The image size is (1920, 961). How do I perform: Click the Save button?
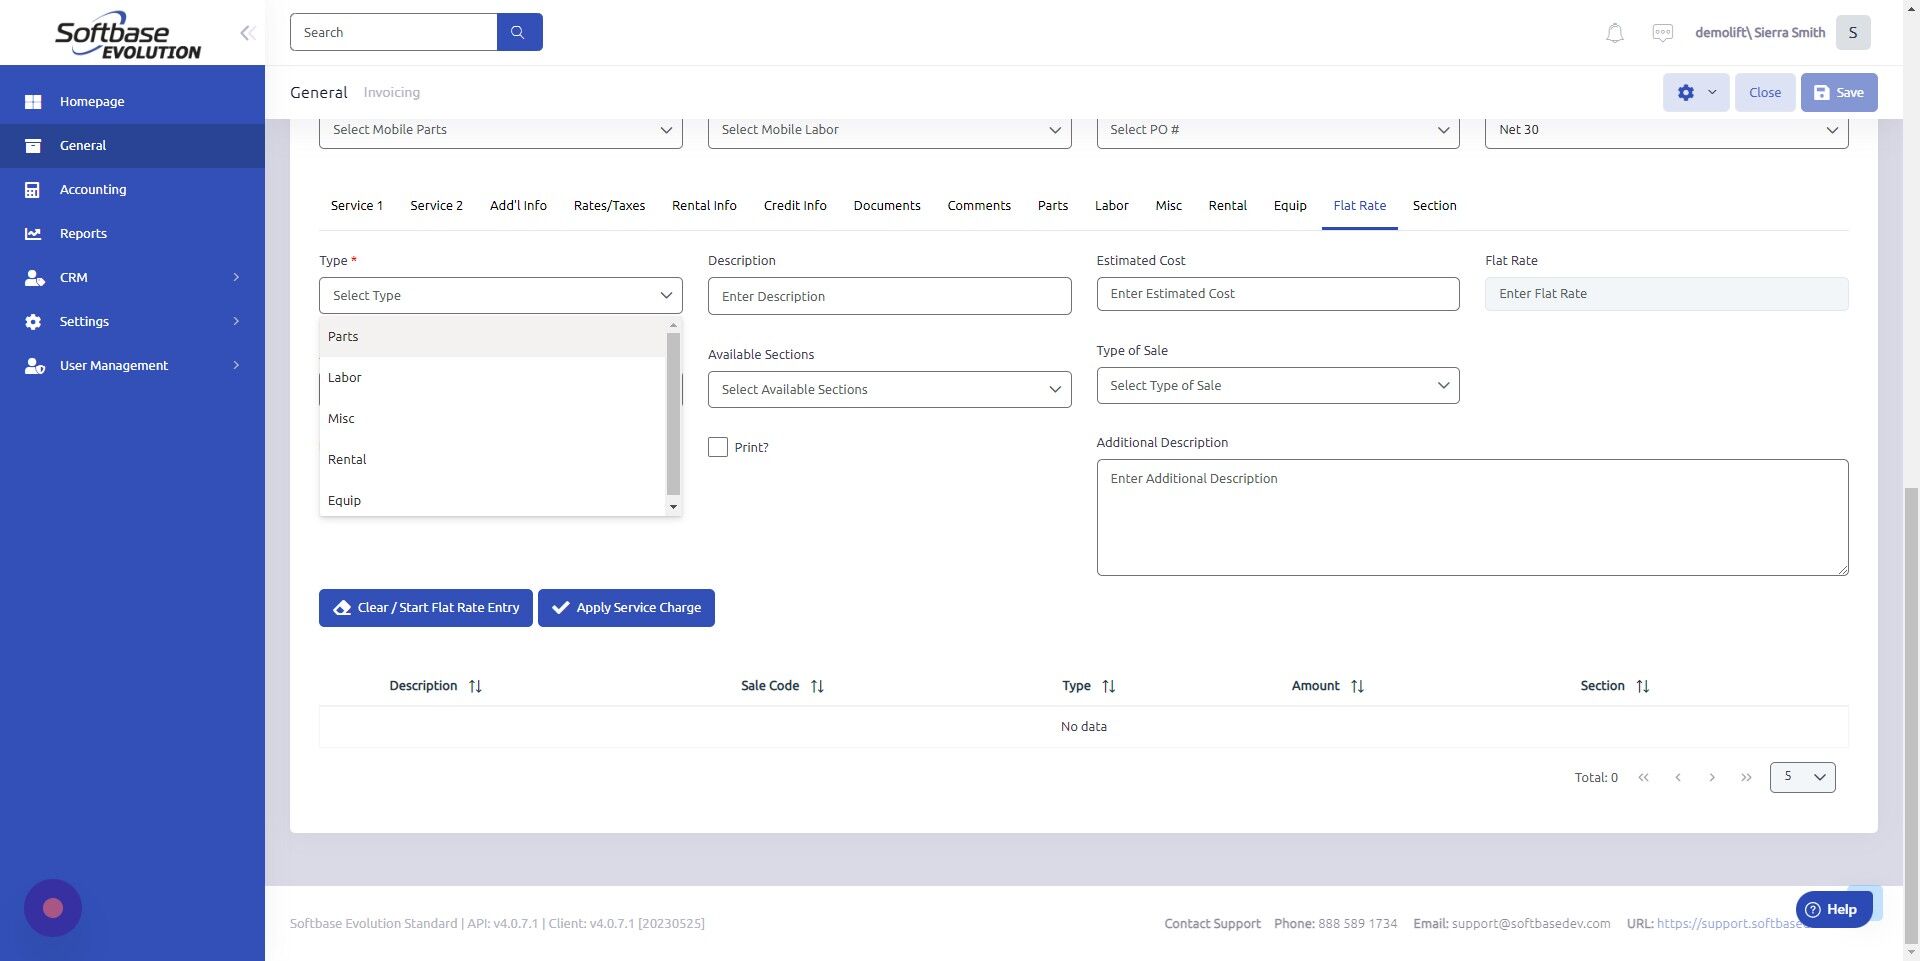(1838, 92)
